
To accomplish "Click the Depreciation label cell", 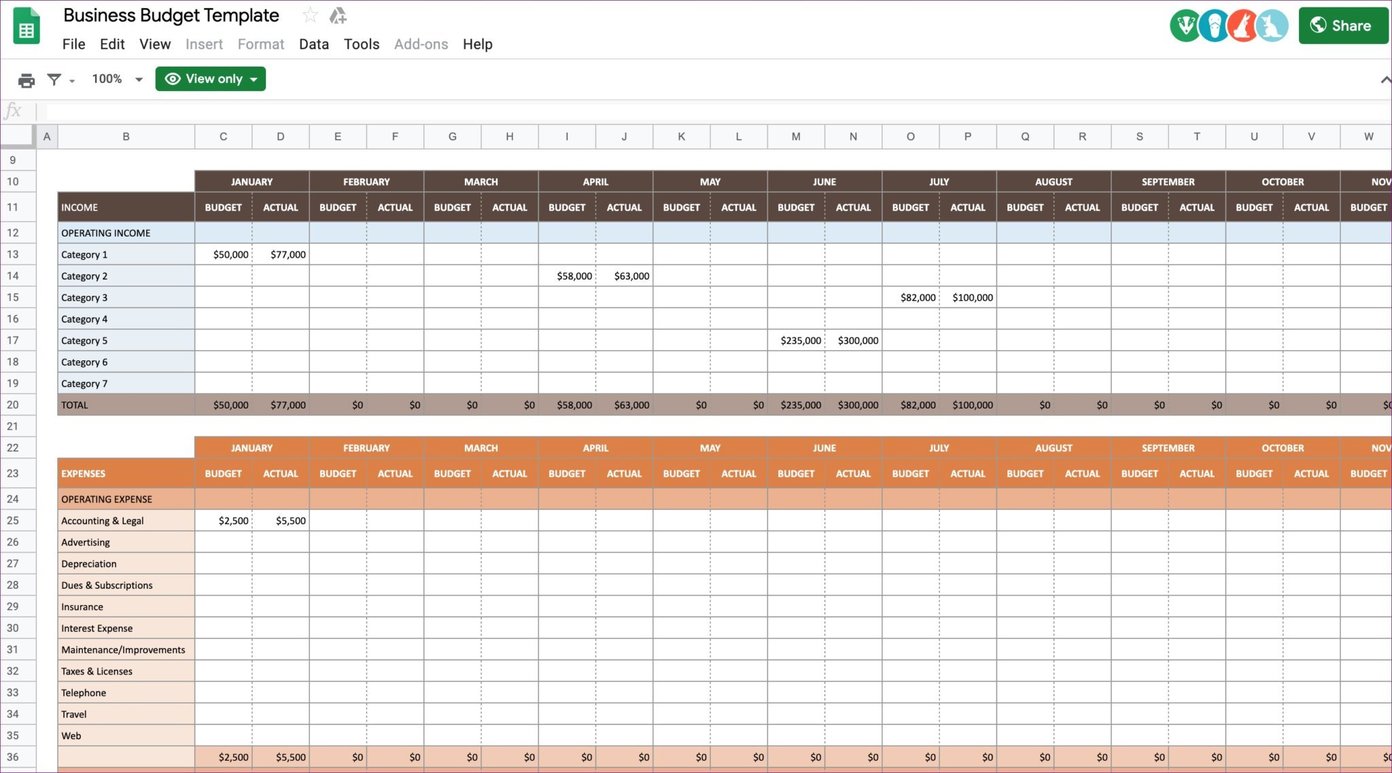I will [x=126, y=564].
